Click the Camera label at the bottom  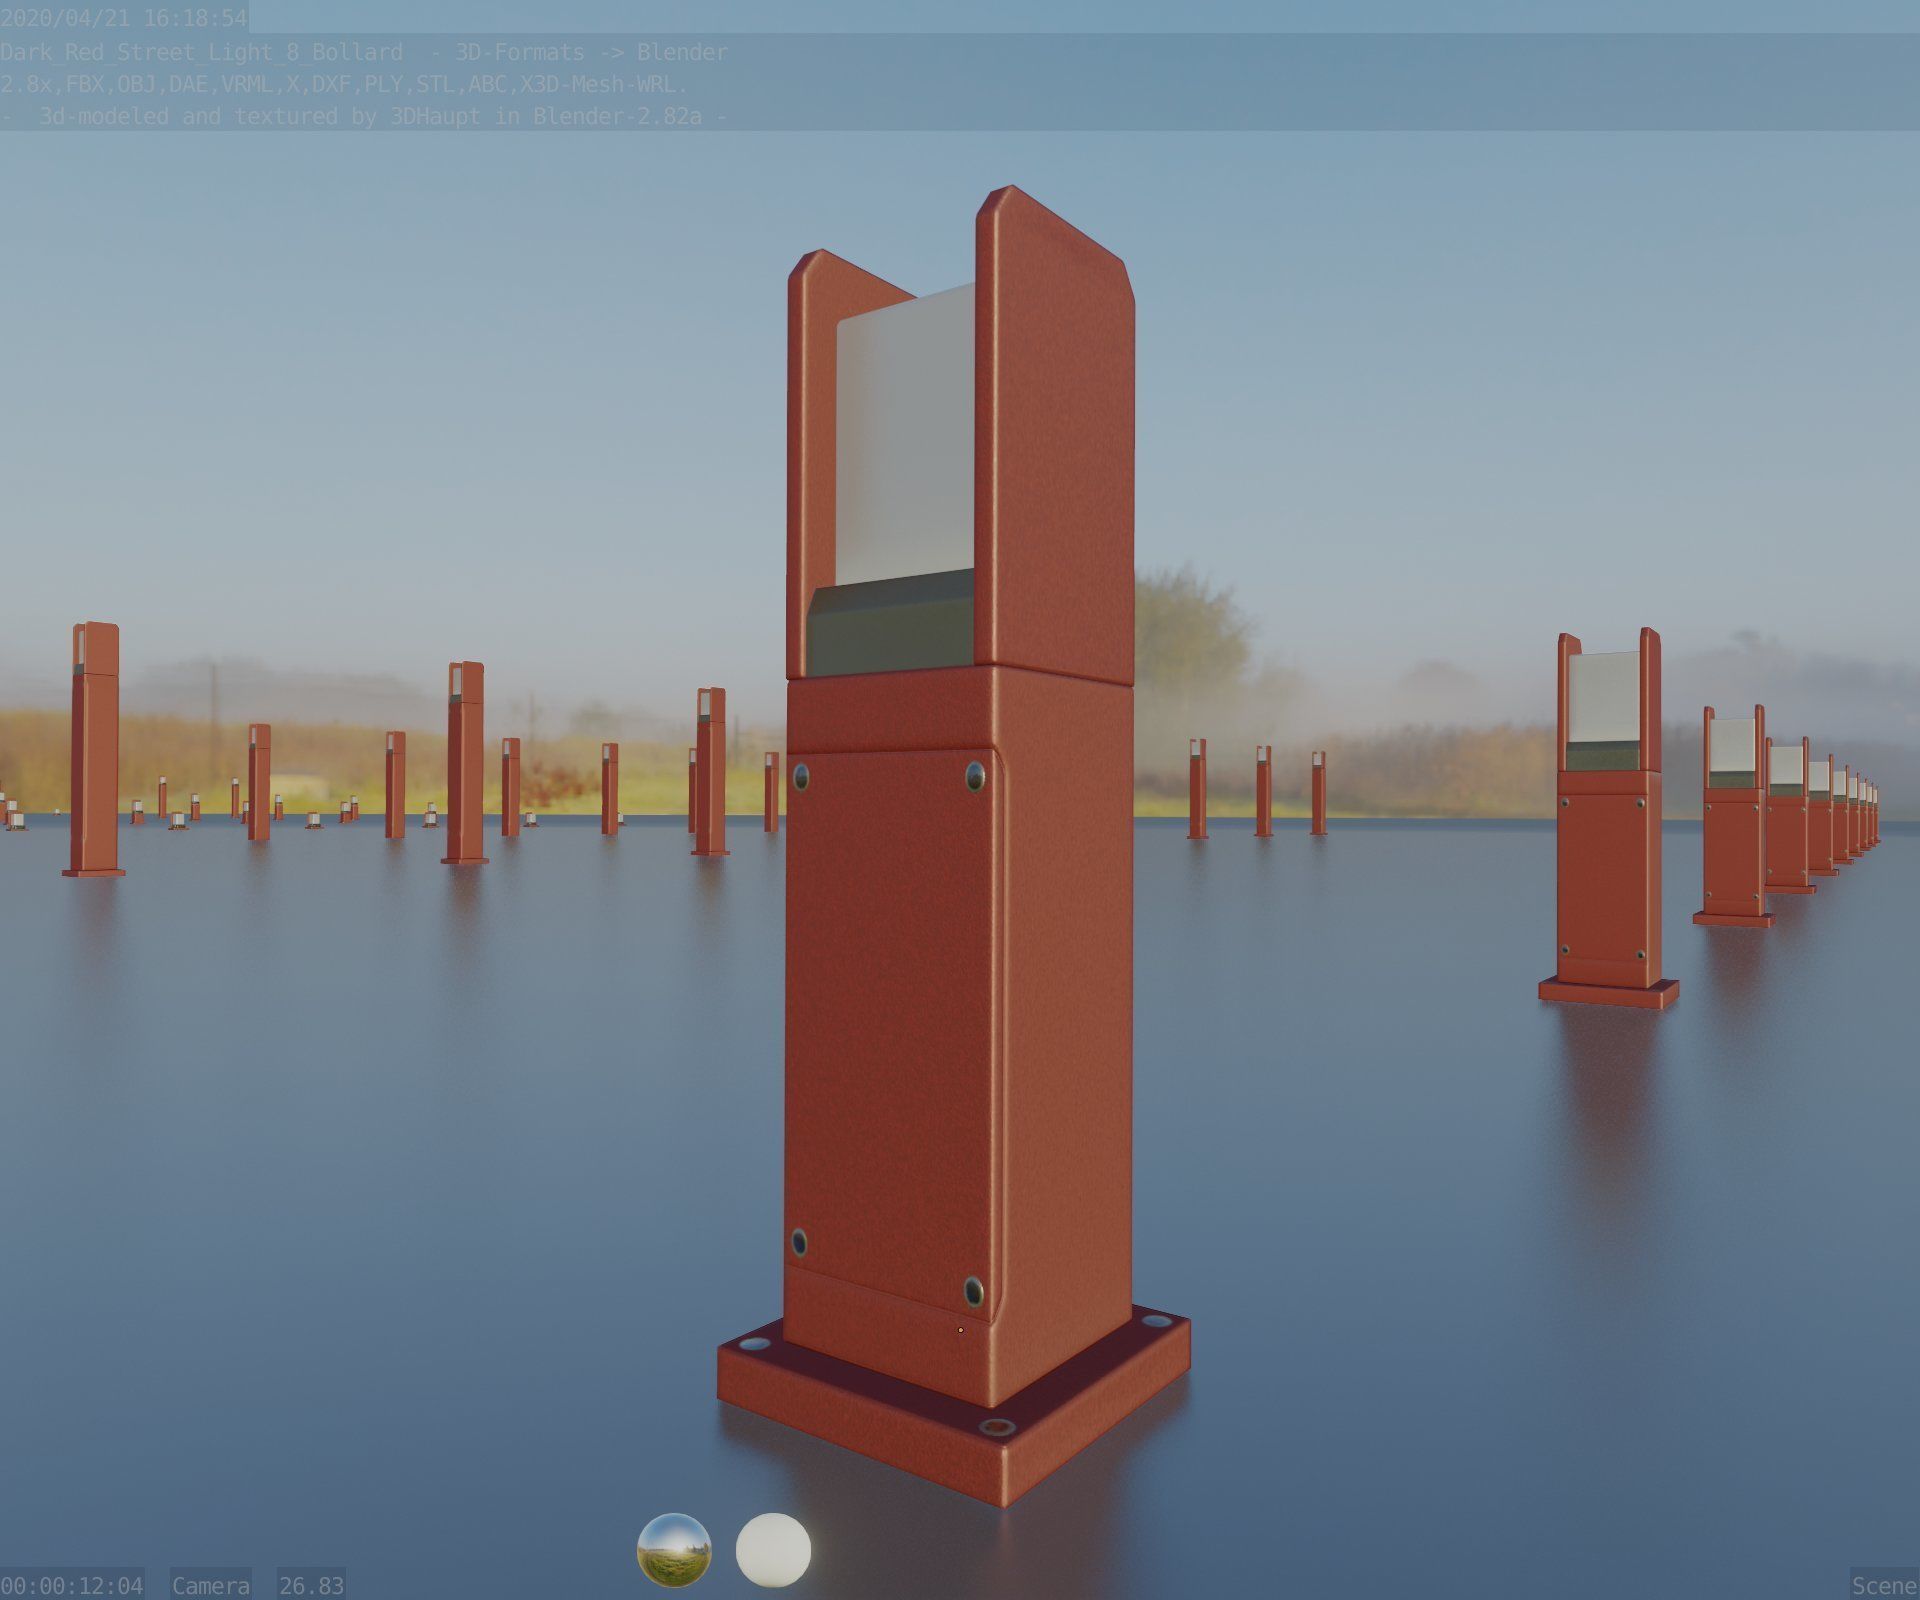211,1585
